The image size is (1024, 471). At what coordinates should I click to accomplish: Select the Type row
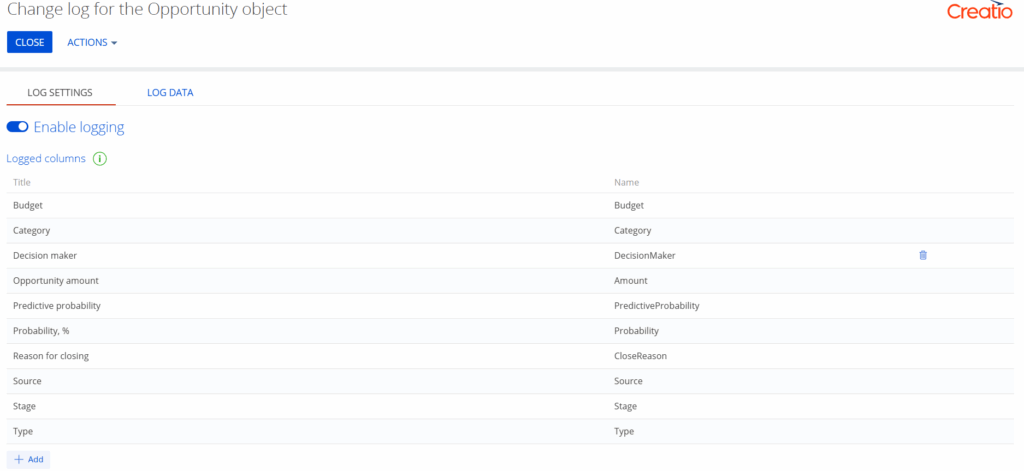pyautogui.click(x=510, y=431)
